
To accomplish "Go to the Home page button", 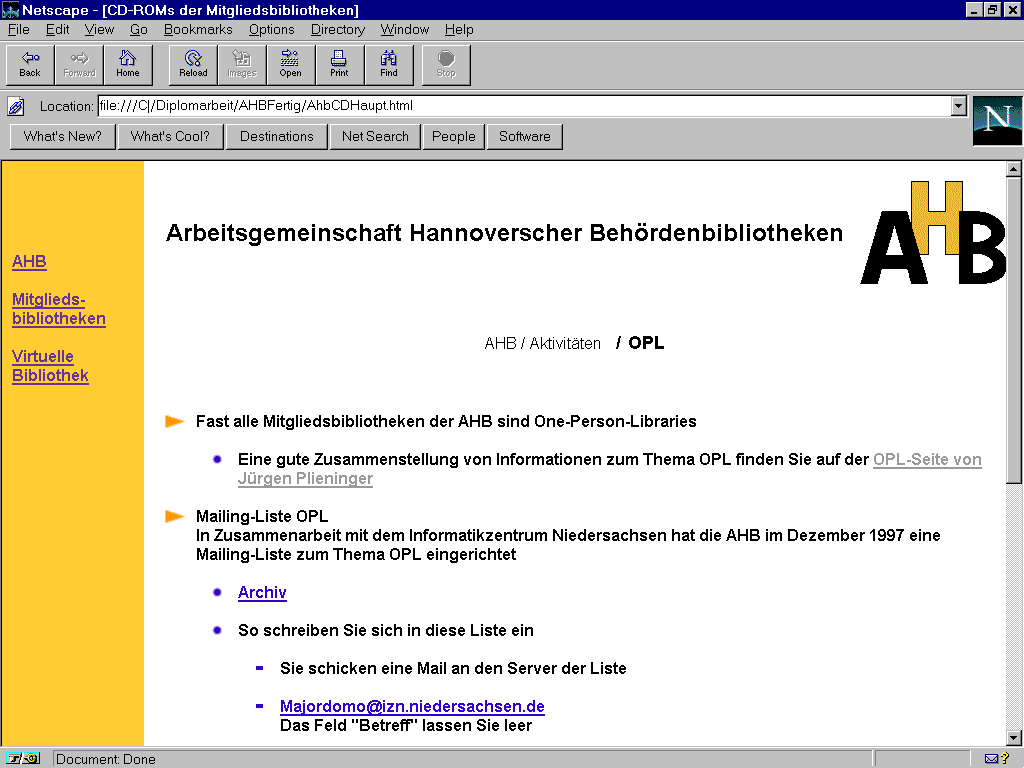I will coord(128,65).
